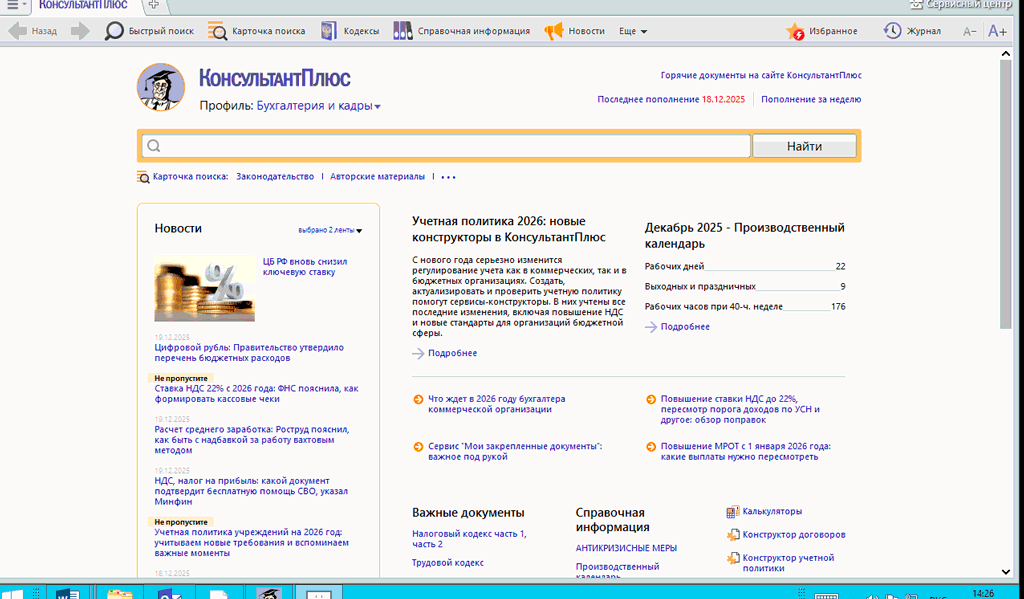Click the ЦБ РФ news coins thumbnail
Screen dimensions: 1024x599
coord(204,287)
